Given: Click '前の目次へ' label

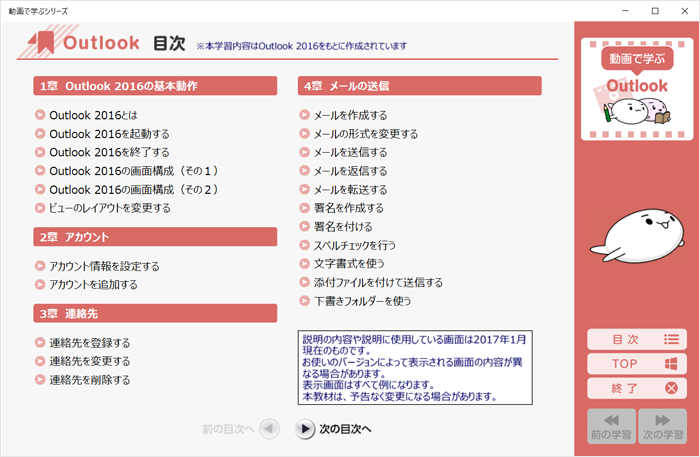Looking at the screenshot, I should point(228,429).
